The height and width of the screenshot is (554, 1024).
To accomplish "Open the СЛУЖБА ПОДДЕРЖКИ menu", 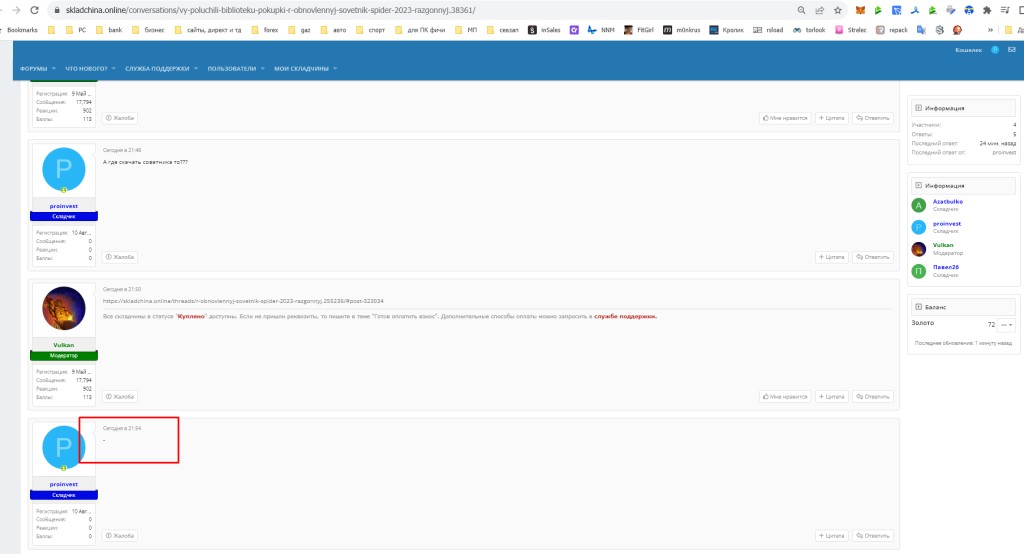I will pyautogui.click(x=157, y=69).
